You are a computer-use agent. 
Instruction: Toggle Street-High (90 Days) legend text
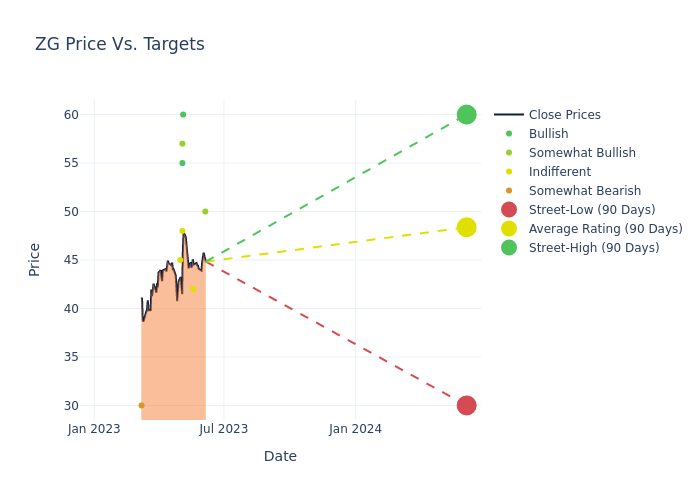pos(593,248)
